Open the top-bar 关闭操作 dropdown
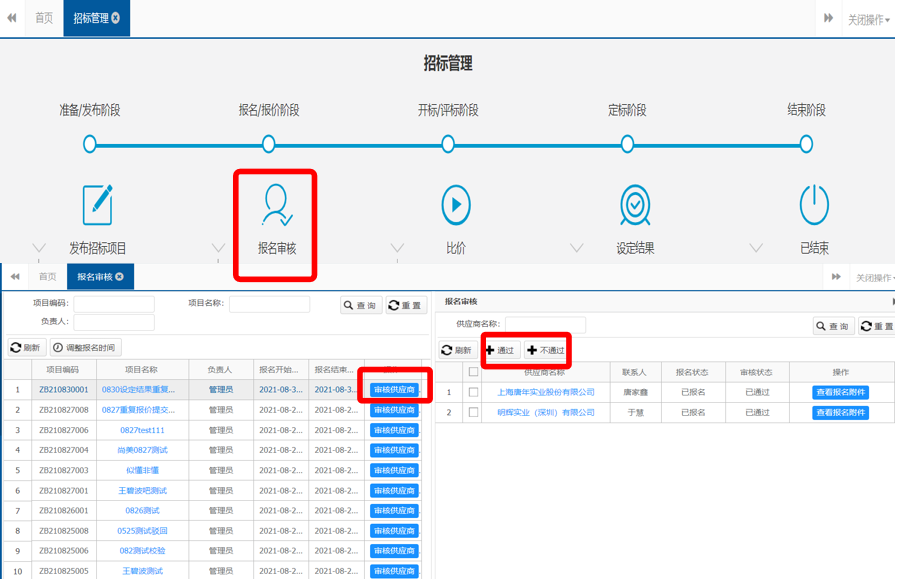Image resolution: width=897 pixels, height=587 pixels. pos(868,19)
